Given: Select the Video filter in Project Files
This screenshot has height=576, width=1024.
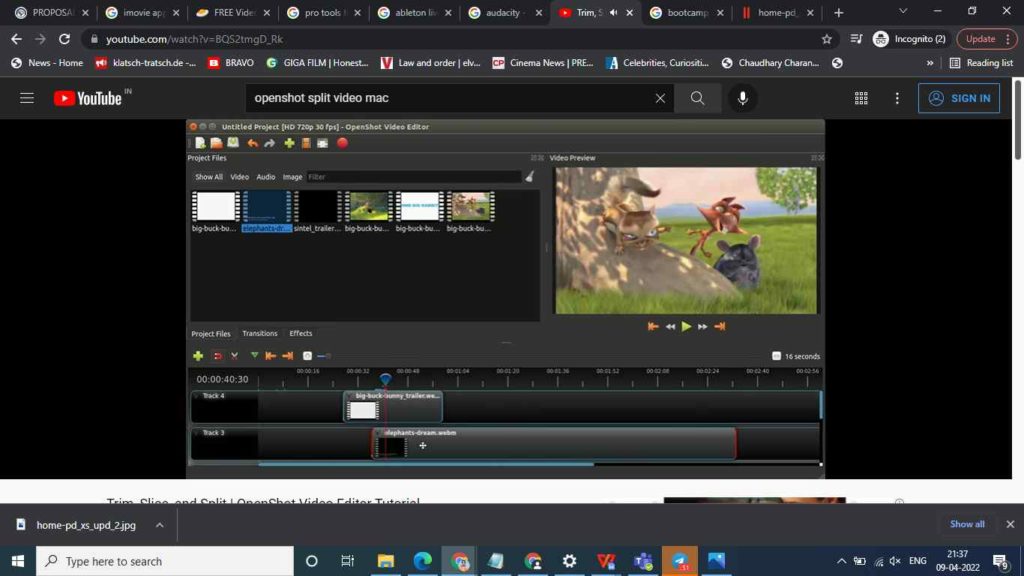Looking at the screenshot, I should 240,177.
